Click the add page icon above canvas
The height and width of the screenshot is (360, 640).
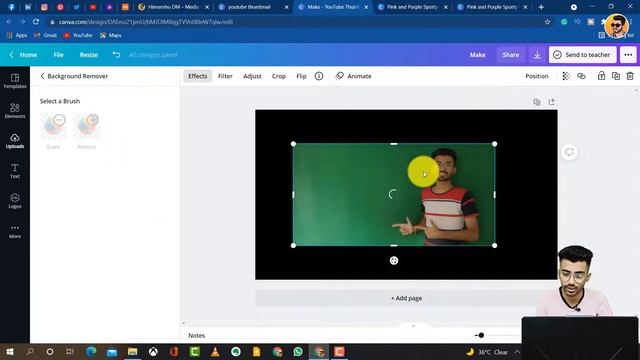coord(551,102)
